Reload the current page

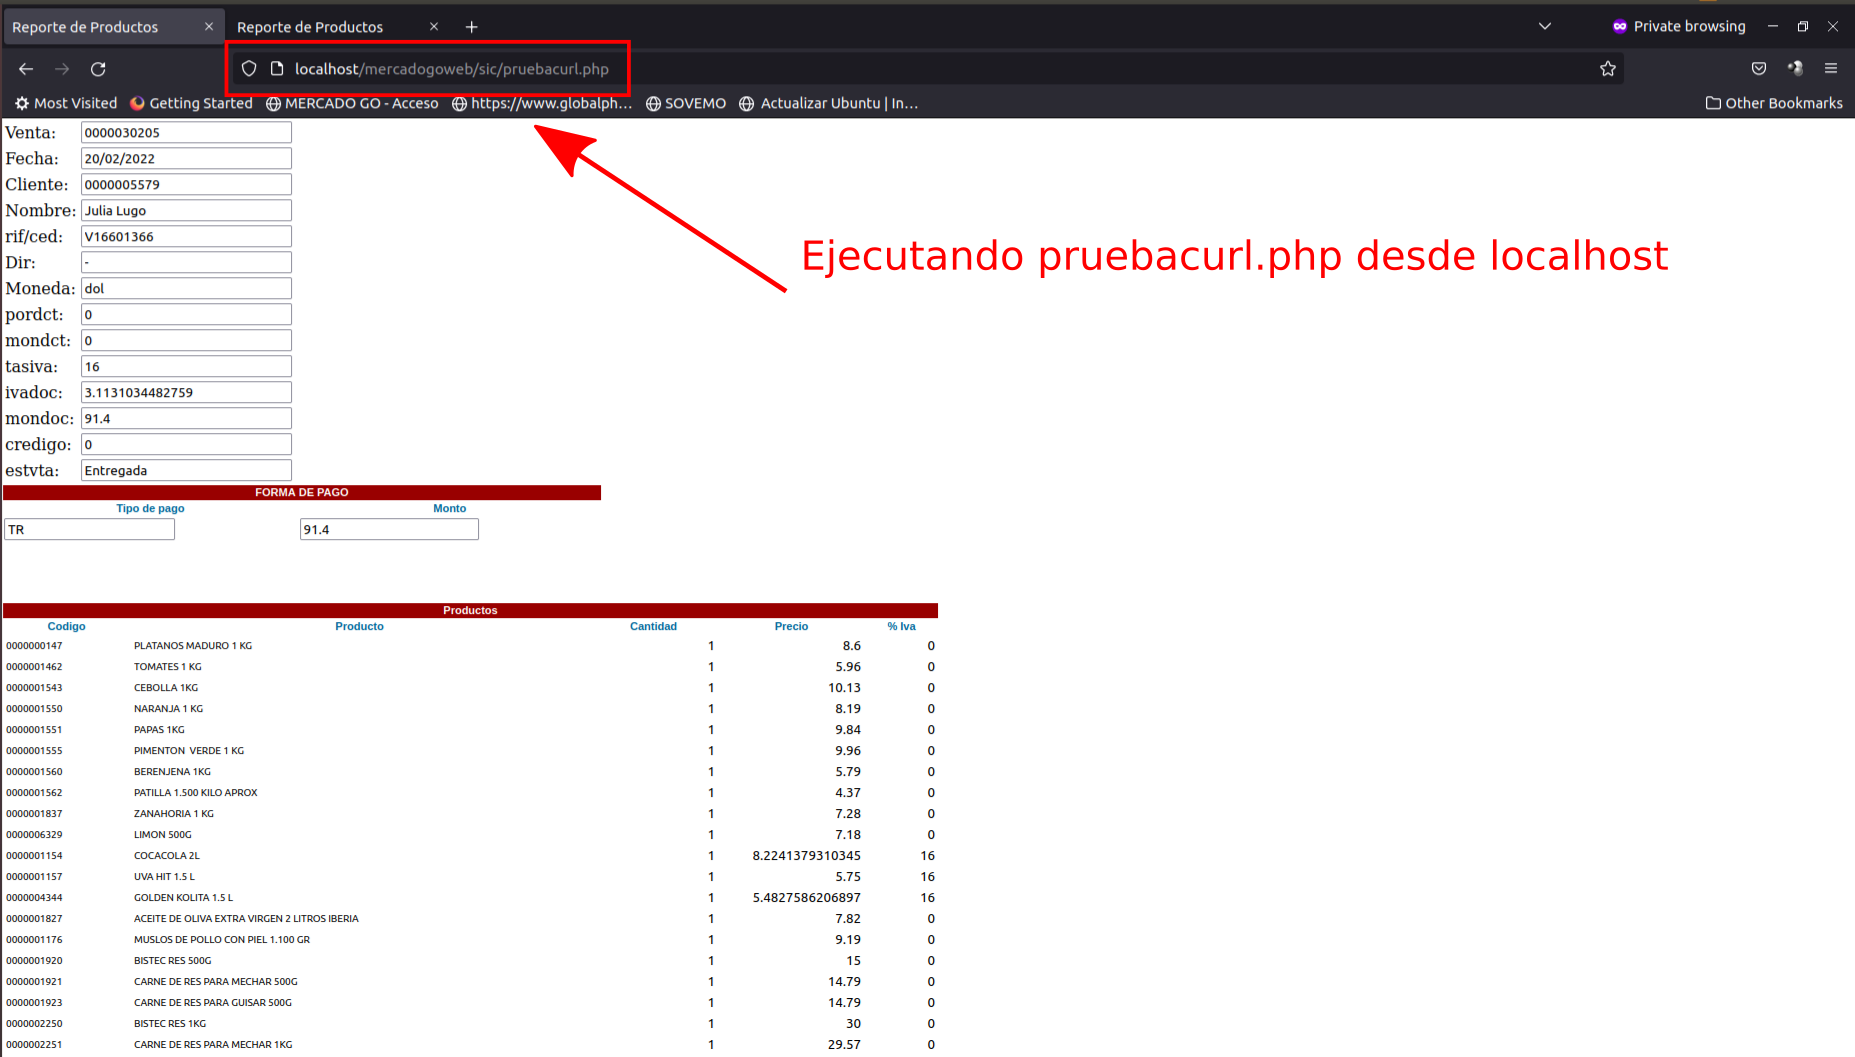(x=98, y=69)
